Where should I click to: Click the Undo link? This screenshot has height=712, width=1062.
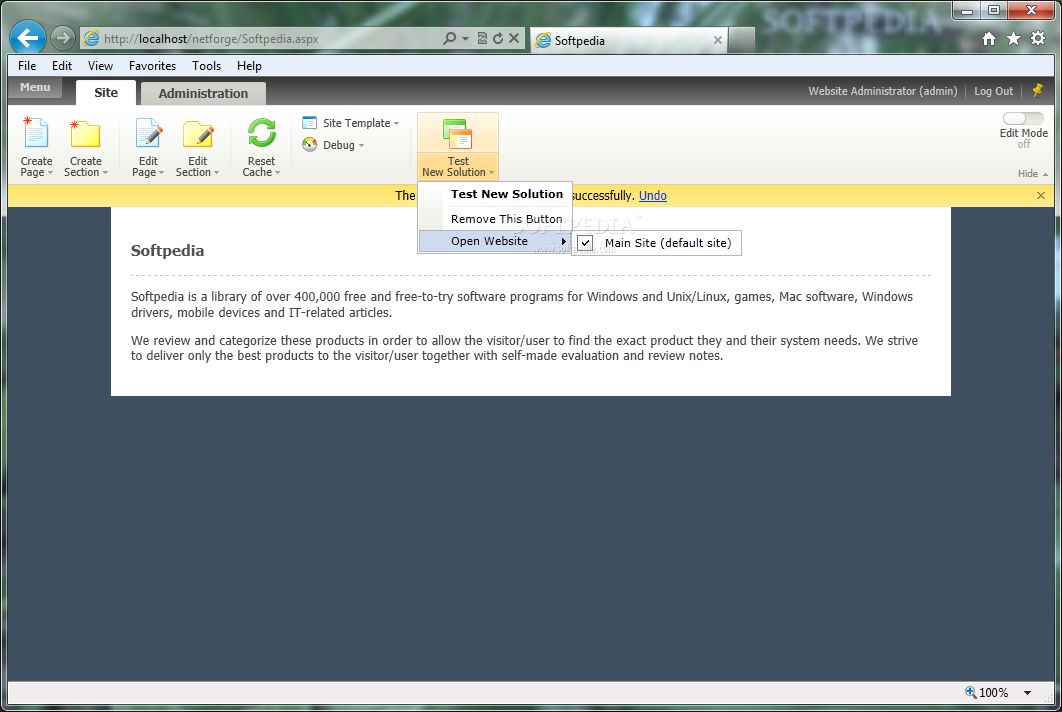click(x=652, y=196)
